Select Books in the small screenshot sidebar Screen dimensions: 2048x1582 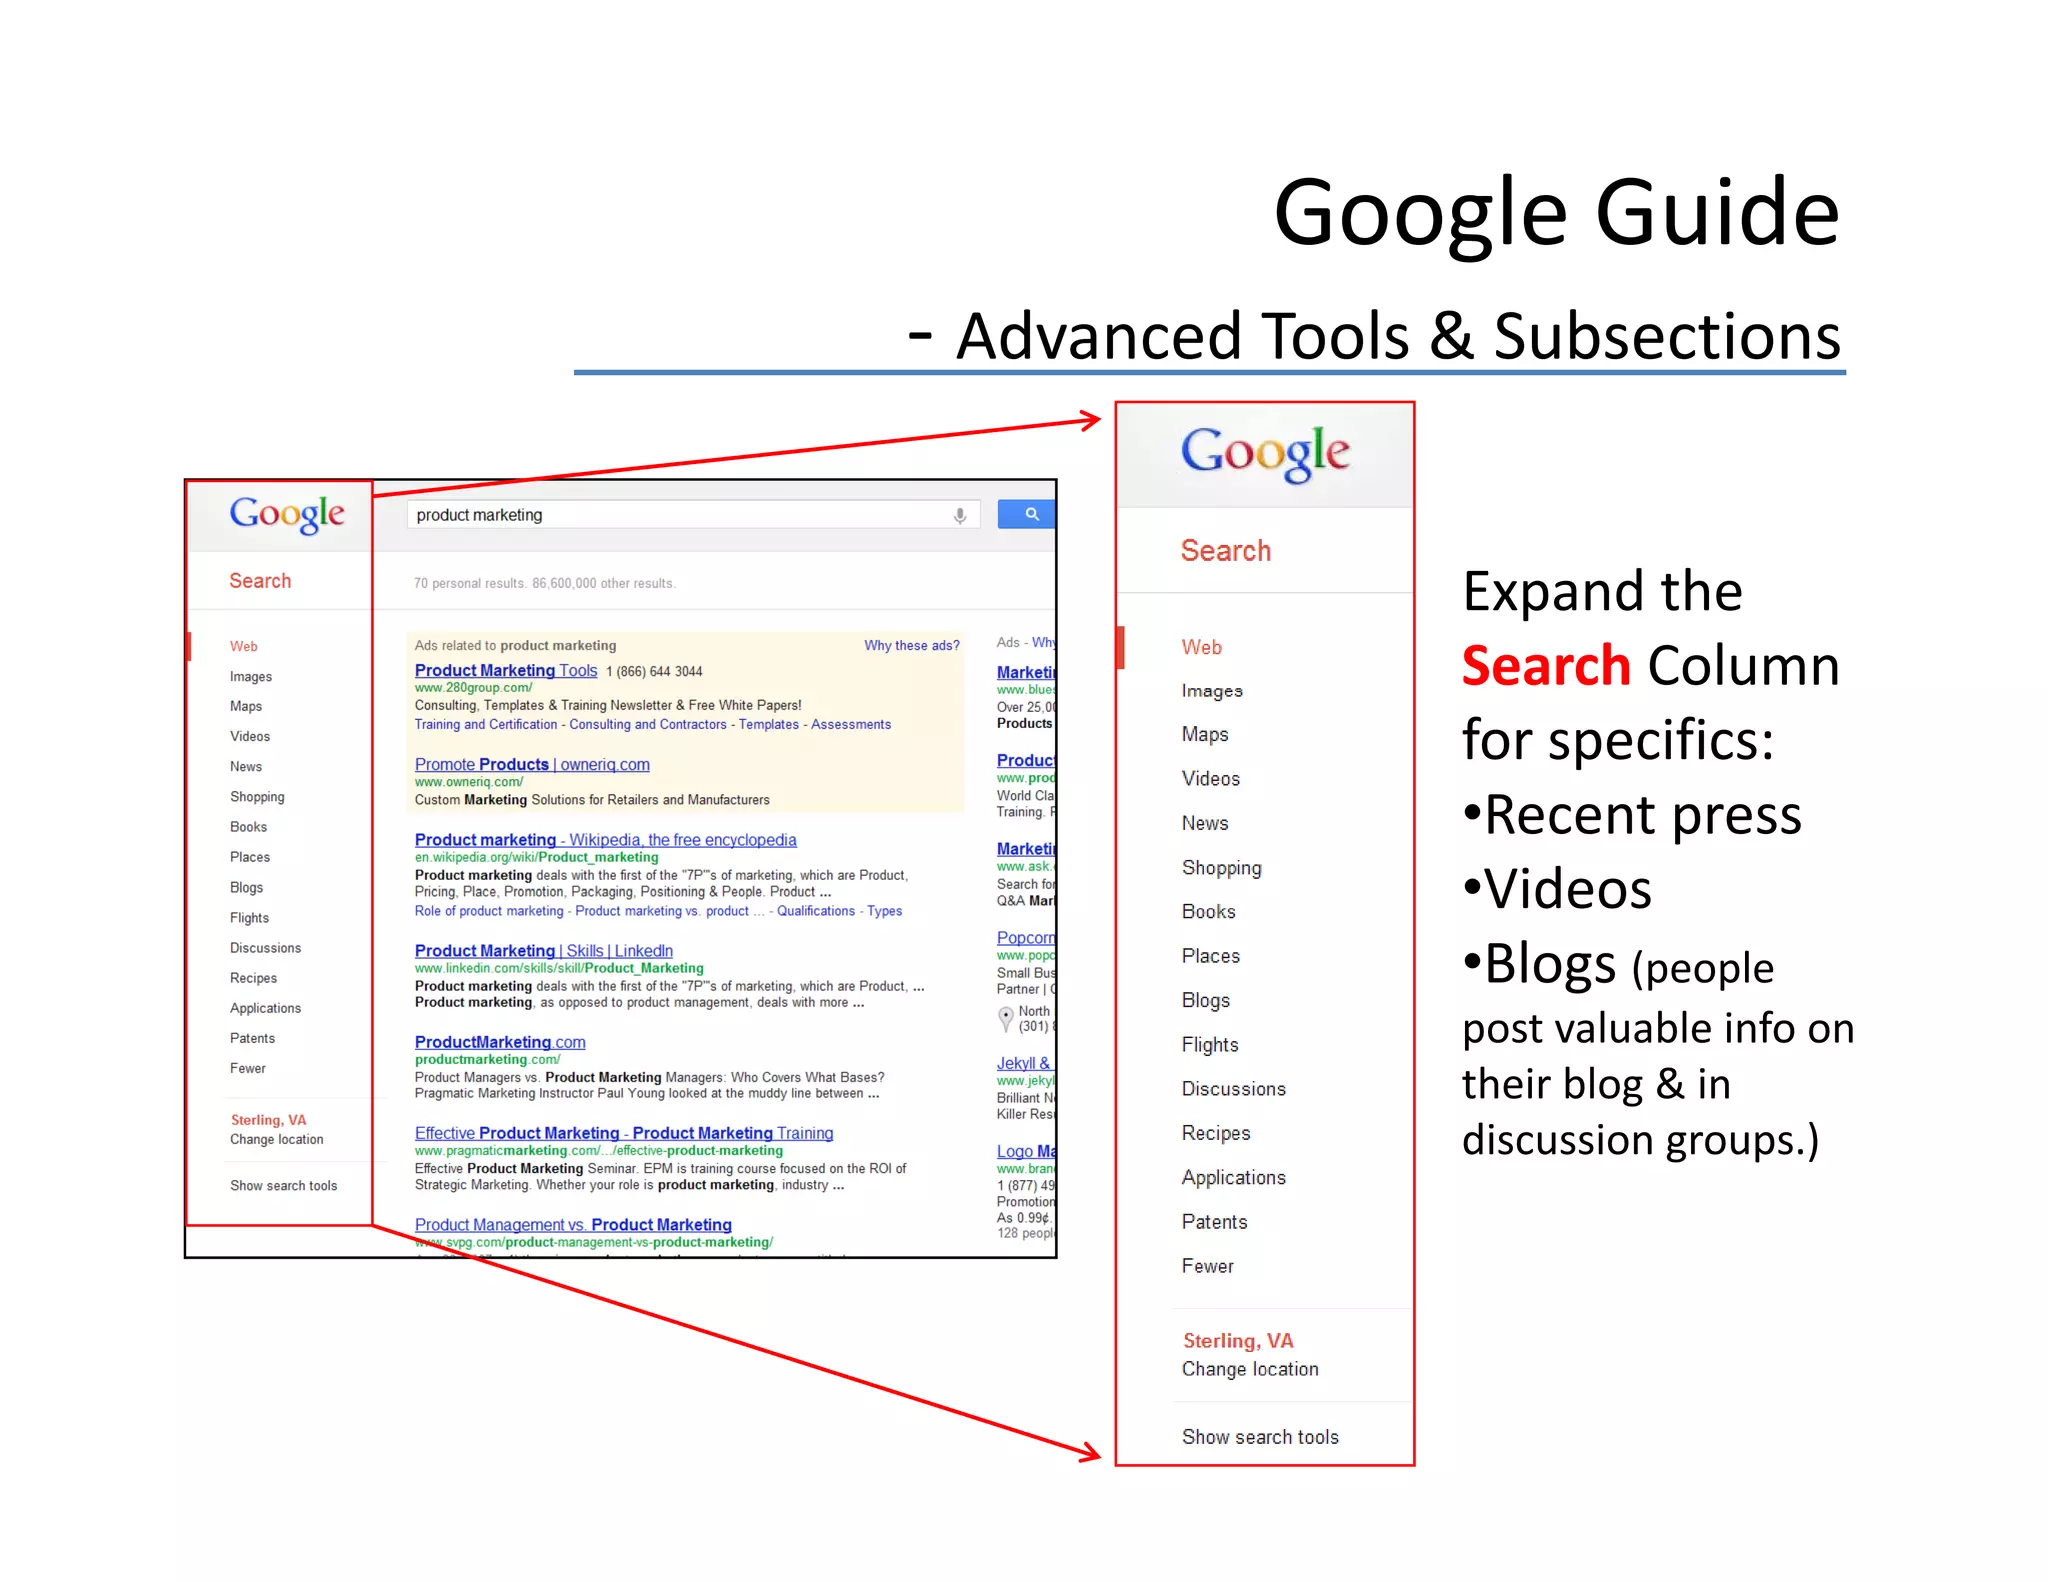(248, 827)
